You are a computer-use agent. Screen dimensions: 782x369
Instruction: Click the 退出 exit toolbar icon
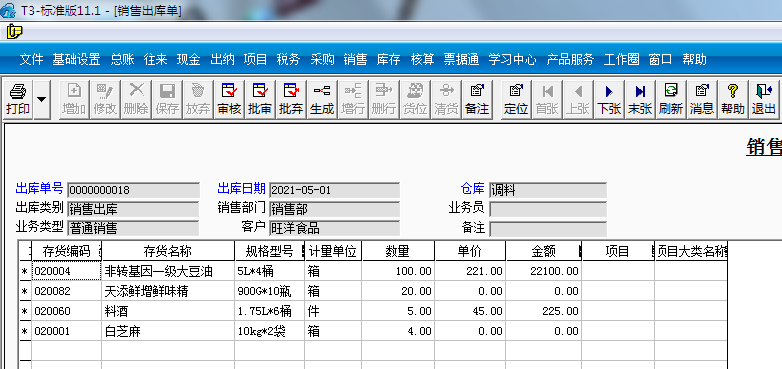(x=764, y=99)
